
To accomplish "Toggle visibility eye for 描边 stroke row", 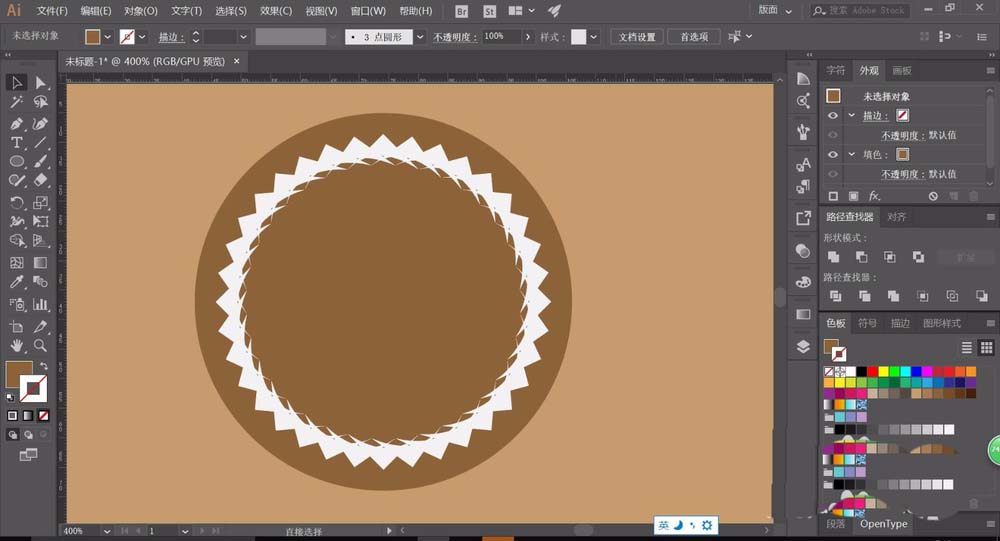I will point(833,116).
